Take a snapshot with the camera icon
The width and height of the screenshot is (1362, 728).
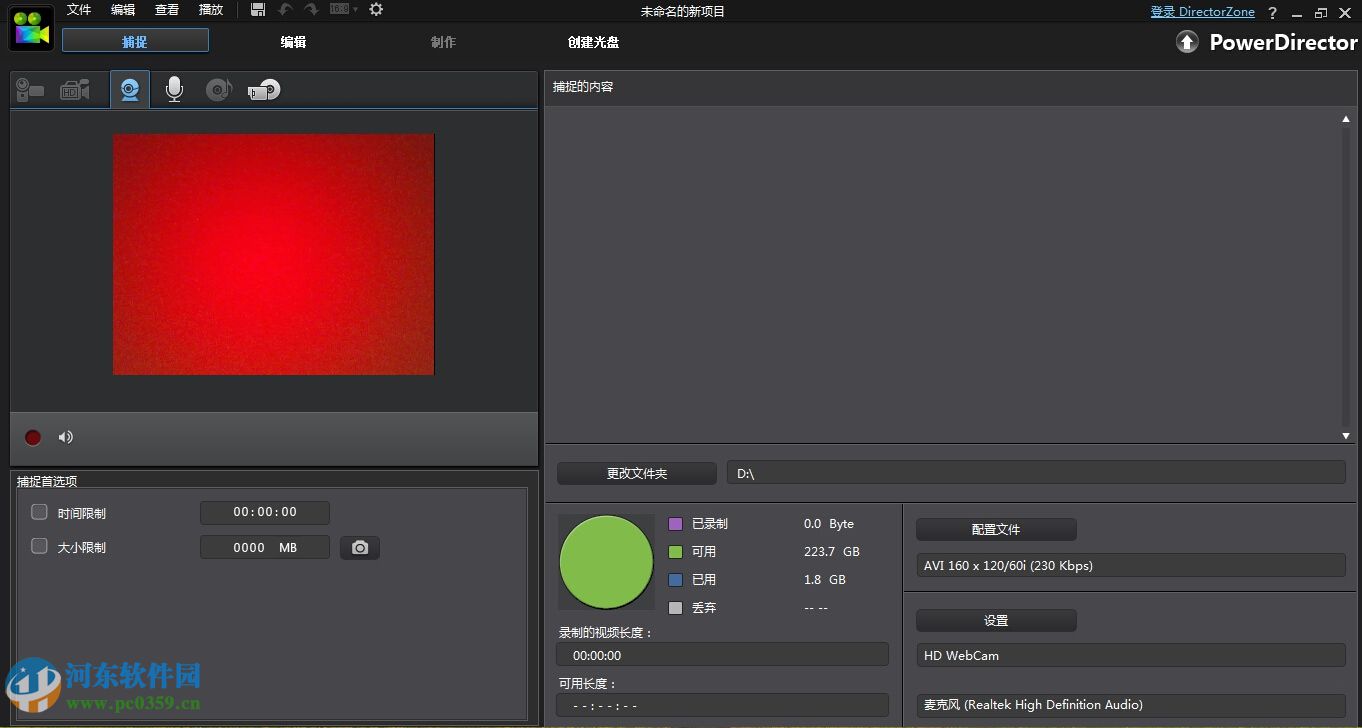(359, 547)
